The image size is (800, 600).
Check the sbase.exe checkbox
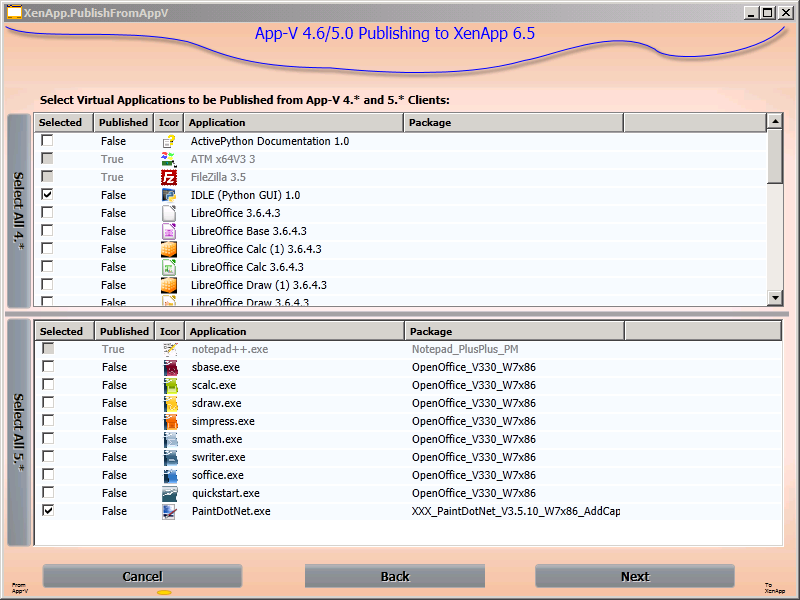coord(48,367)
